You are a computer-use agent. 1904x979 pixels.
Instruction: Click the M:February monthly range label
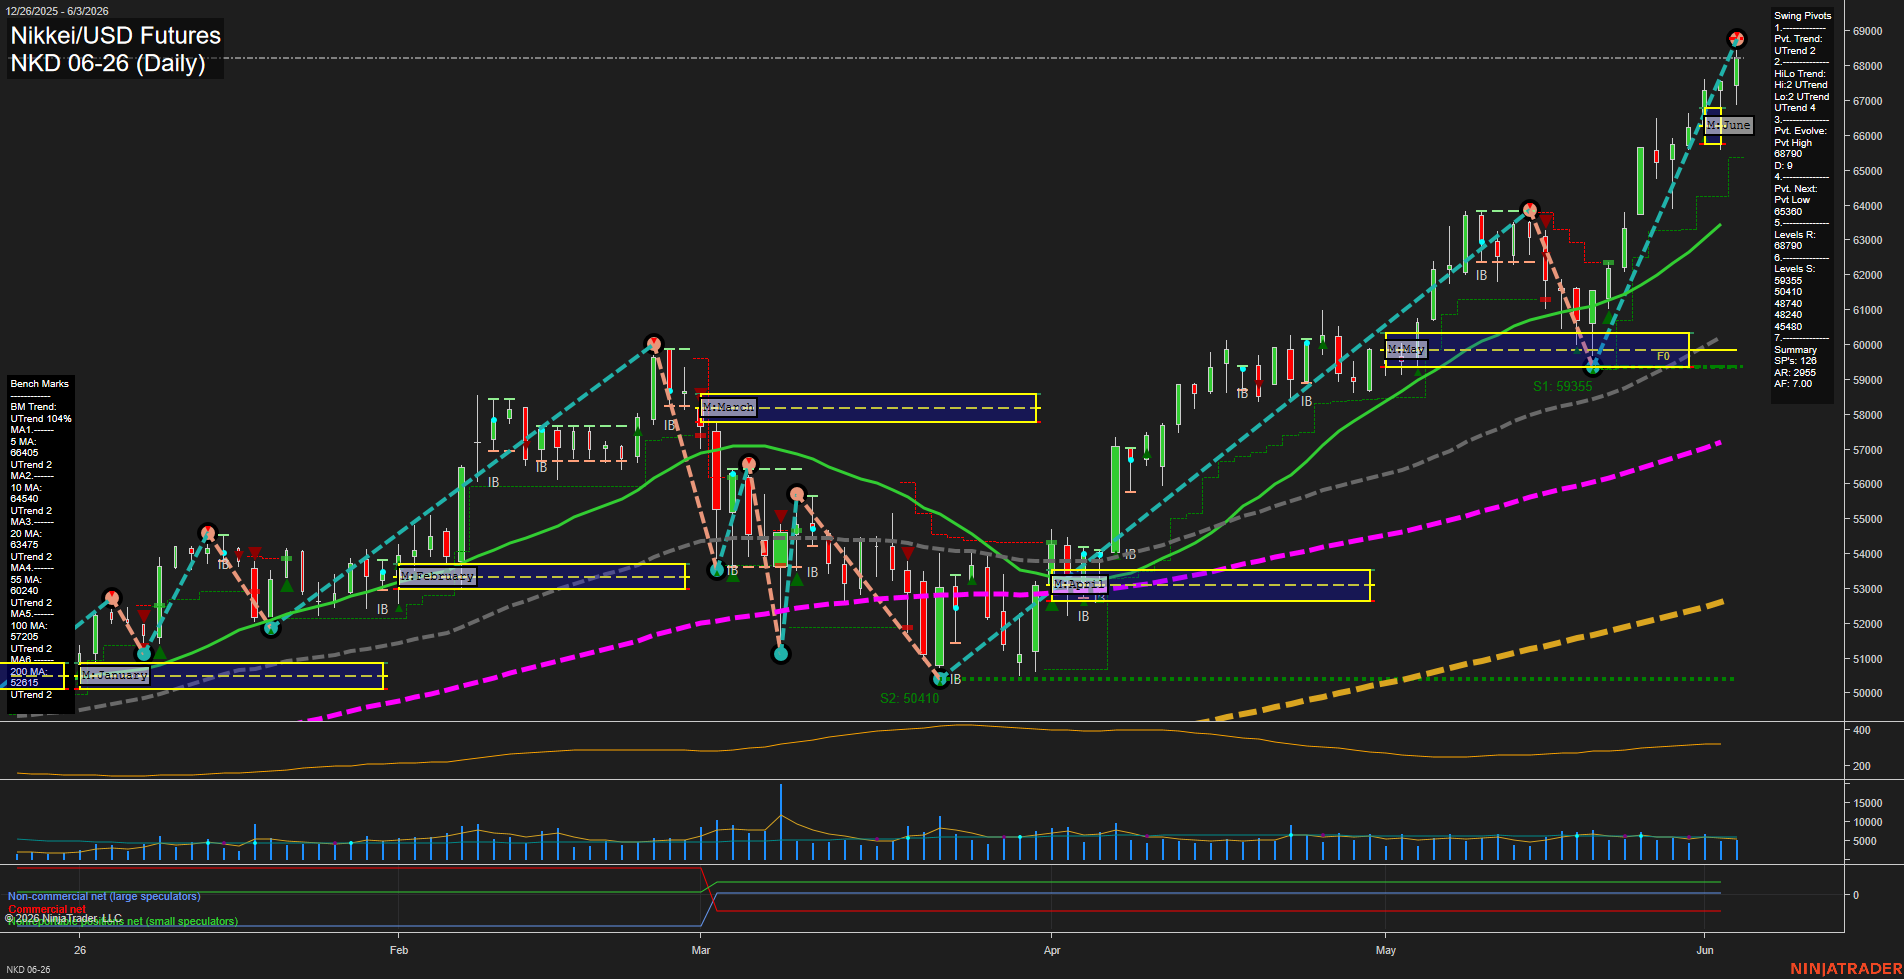[x=437, y=577]
